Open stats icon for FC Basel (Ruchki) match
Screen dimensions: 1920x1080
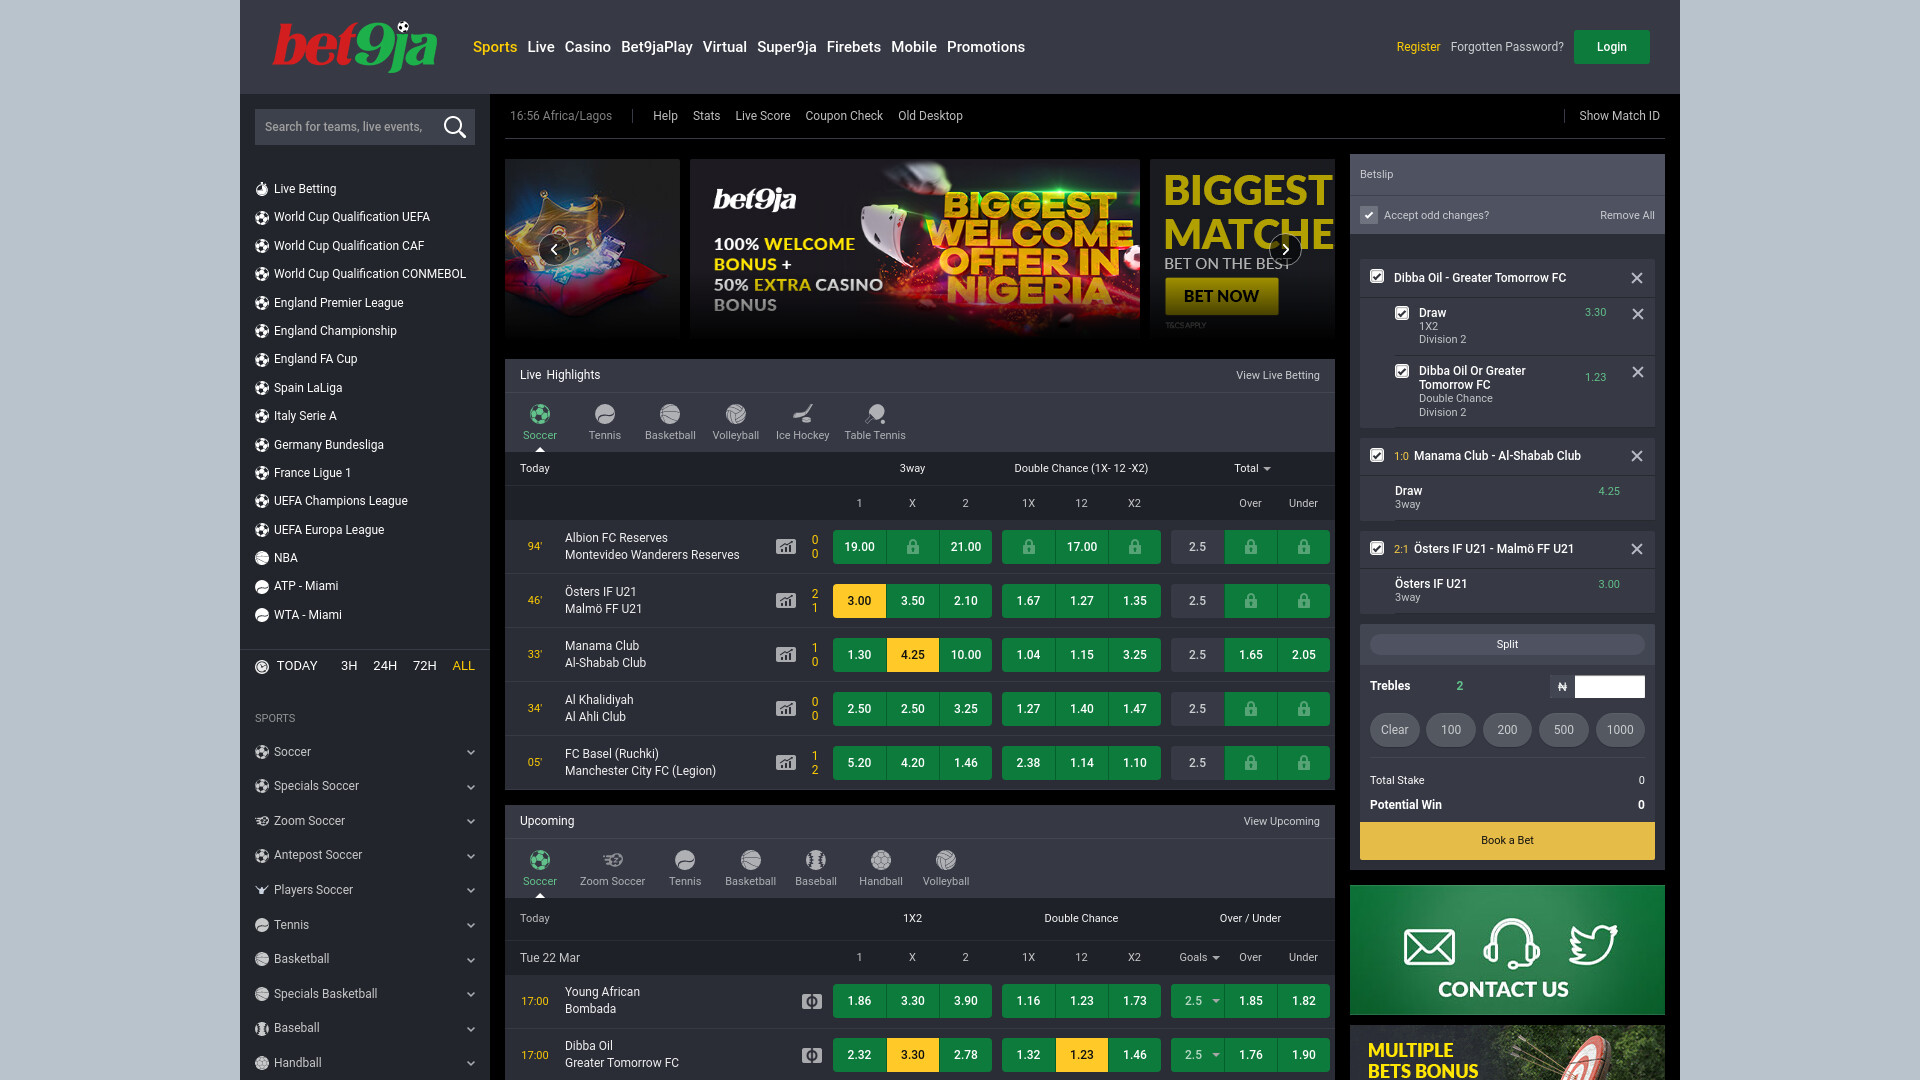[786, 763]
